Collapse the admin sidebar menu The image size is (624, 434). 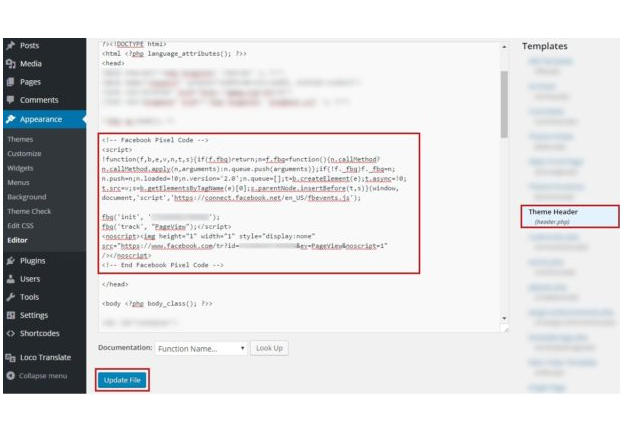[43, 376]
